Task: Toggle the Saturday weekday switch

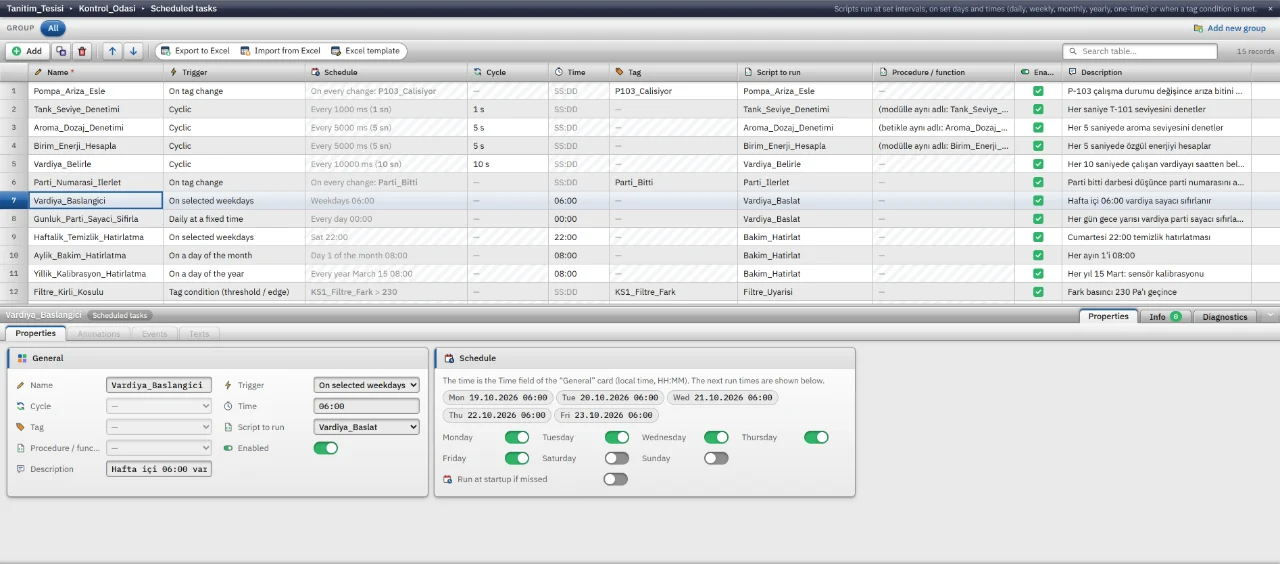Action: point(617,458)
